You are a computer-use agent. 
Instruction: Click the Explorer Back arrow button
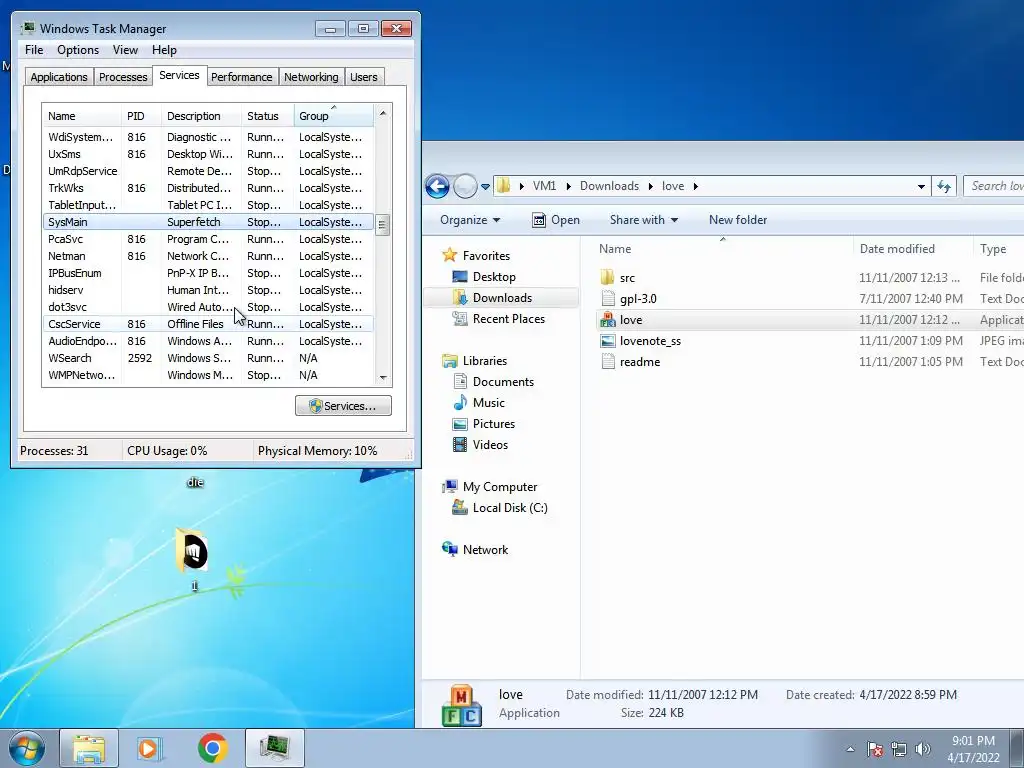(x=438, y=186)
